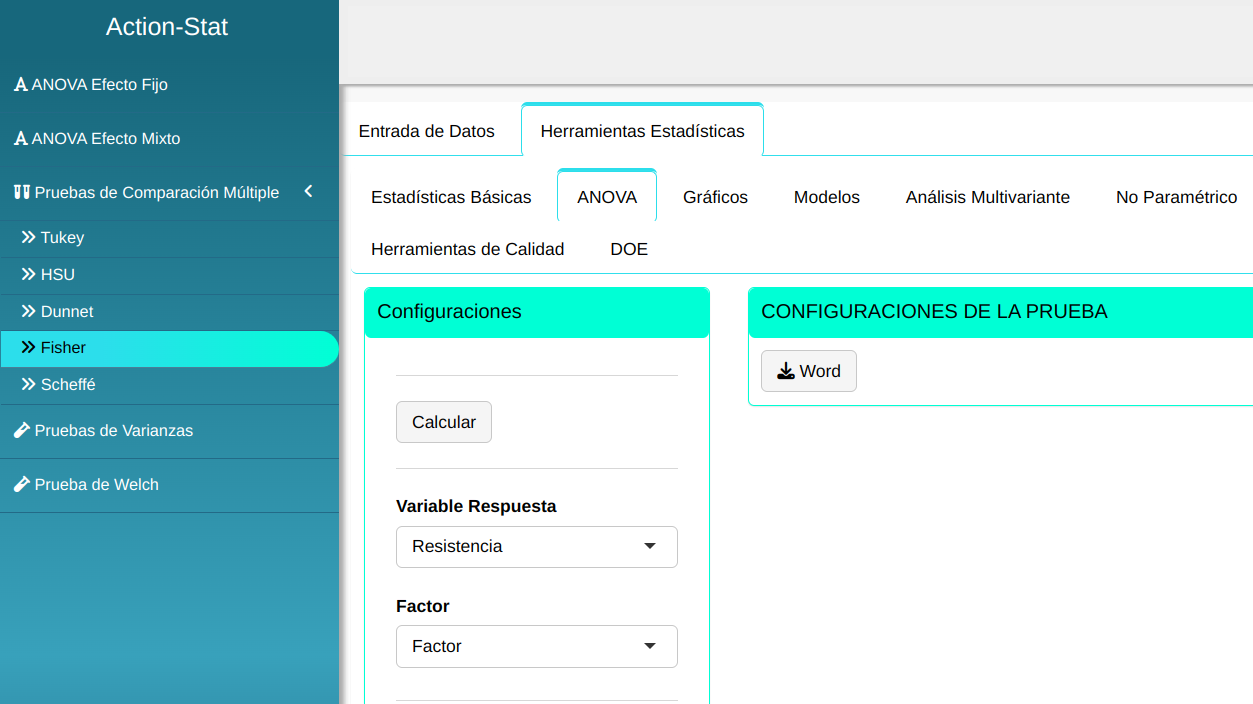This screenshot has height=704, width=1253.
Task: Collapse Pruebas de Comparación Múltiple chevron
Action: click(308, 192)
